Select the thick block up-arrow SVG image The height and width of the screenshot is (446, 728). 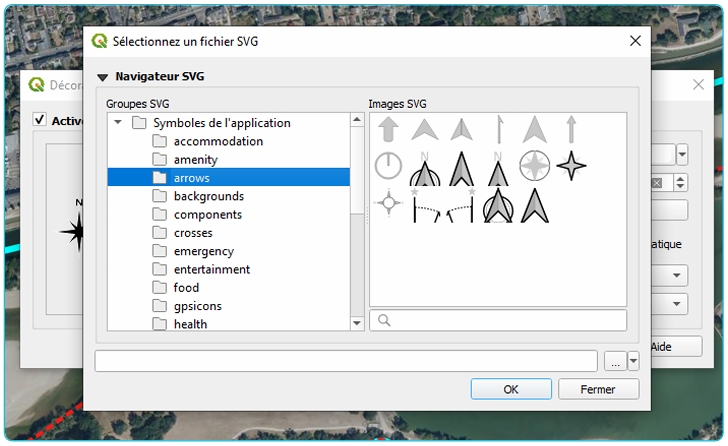coord(388,130)
